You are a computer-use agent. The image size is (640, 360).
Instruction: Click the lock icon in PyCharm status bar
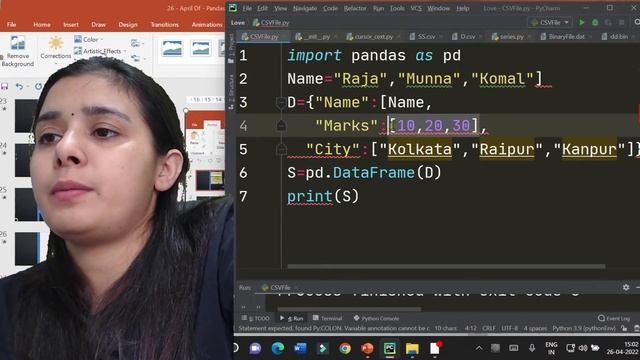click(624, 328)
